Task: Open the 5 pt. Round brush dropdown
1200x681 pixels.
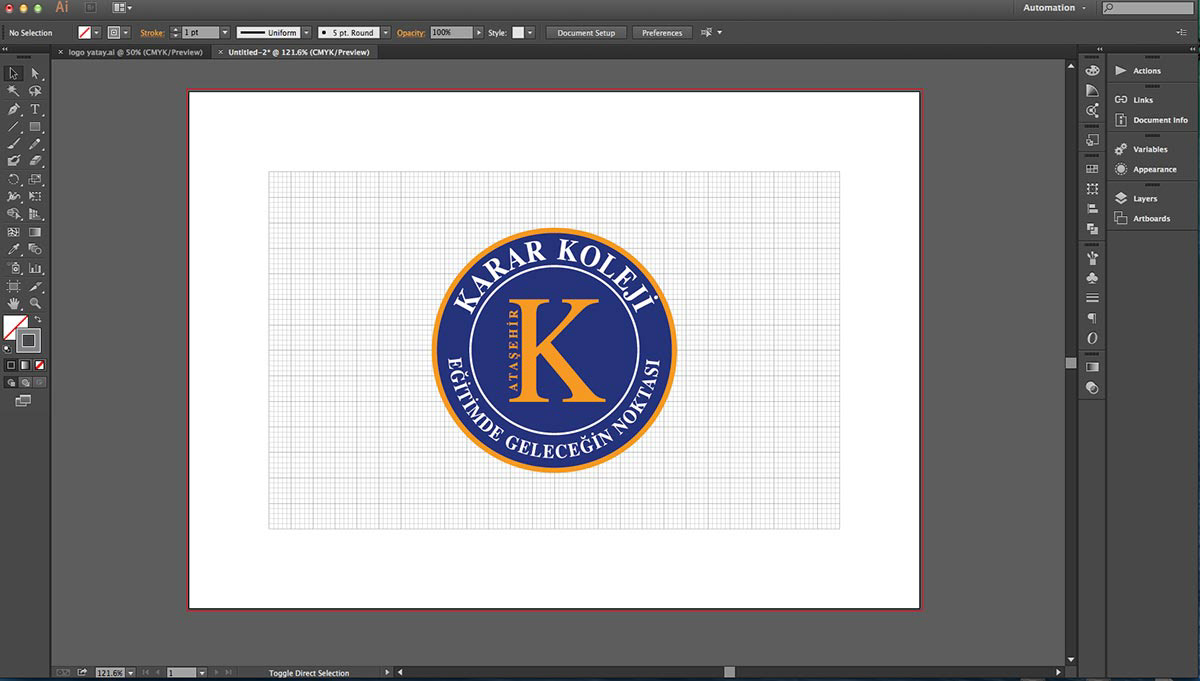Action: click(384, 33)
